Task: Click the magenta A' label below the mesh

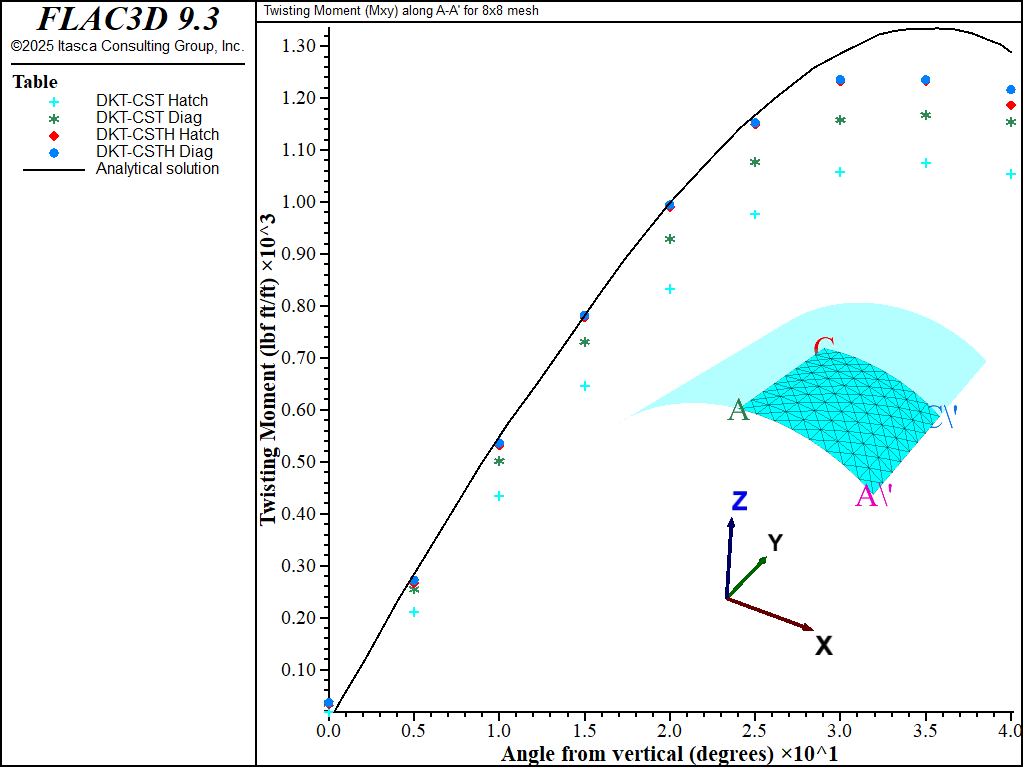Action: coord(871,495)
